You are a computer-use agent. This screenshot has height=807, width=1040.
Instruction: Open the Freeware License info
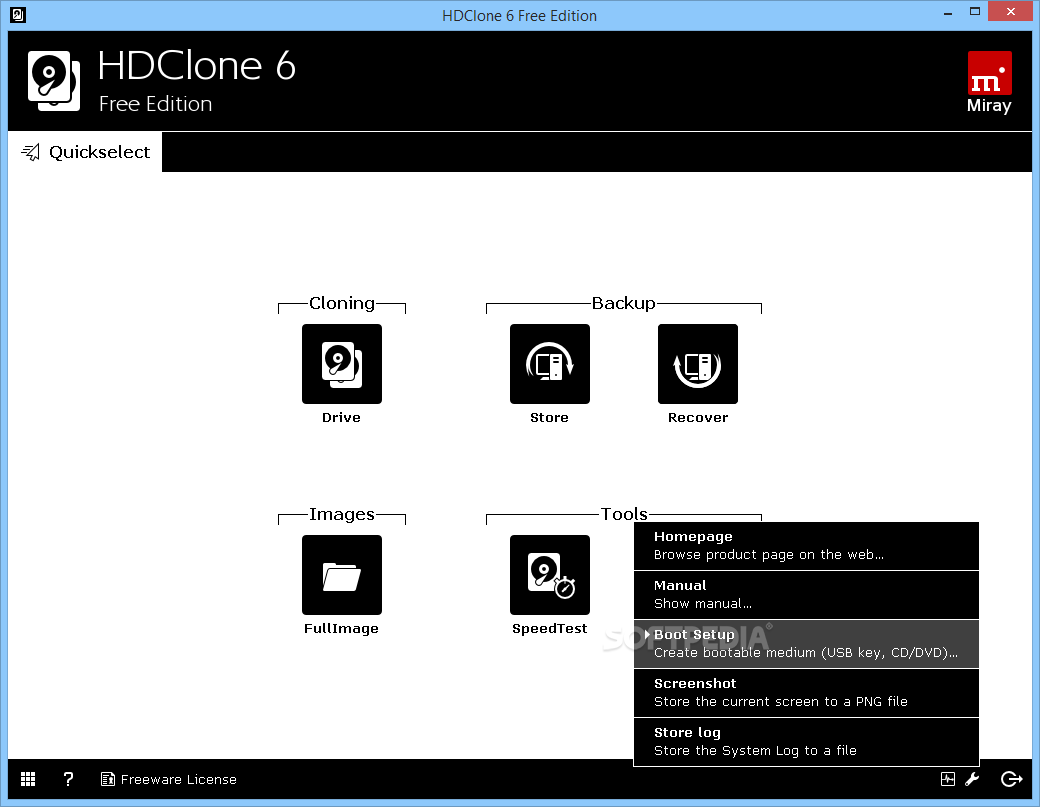[168, 779]
